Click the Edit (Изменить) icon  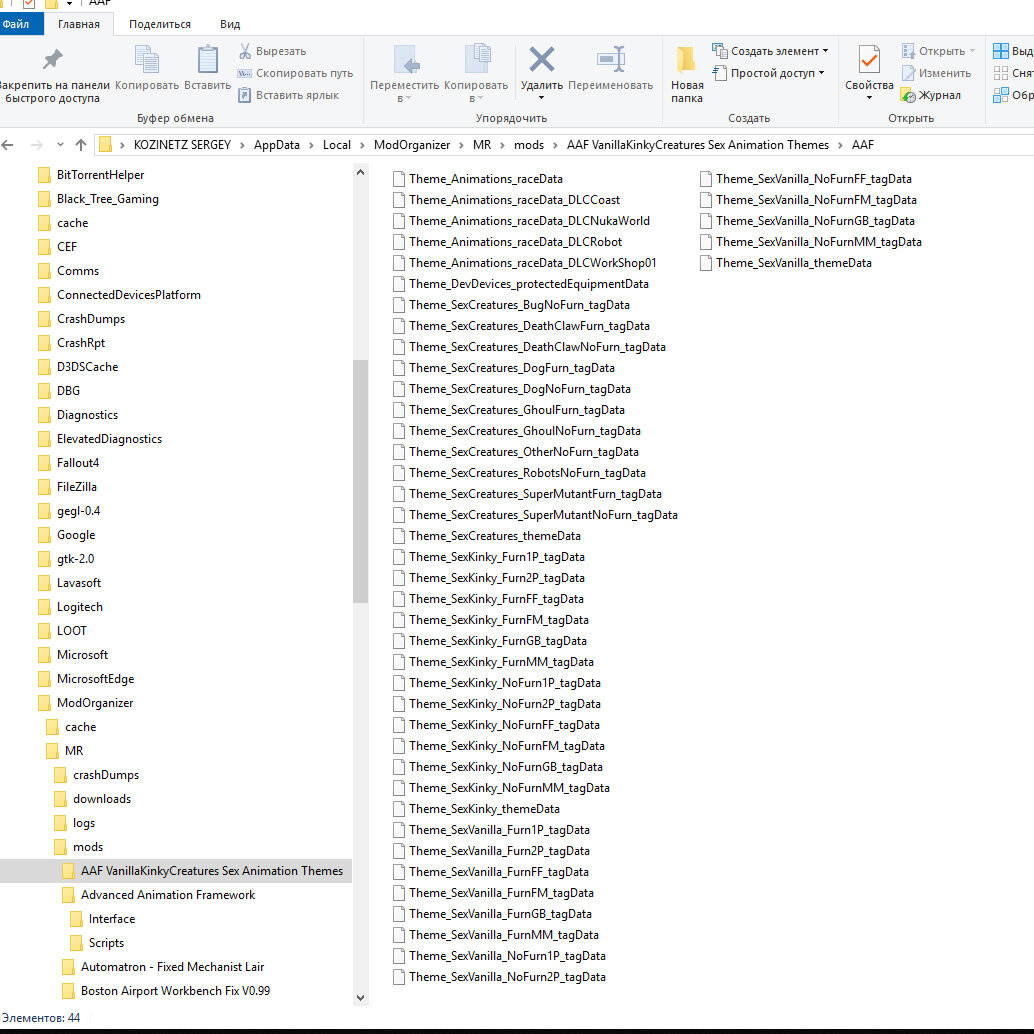point(909,73)
